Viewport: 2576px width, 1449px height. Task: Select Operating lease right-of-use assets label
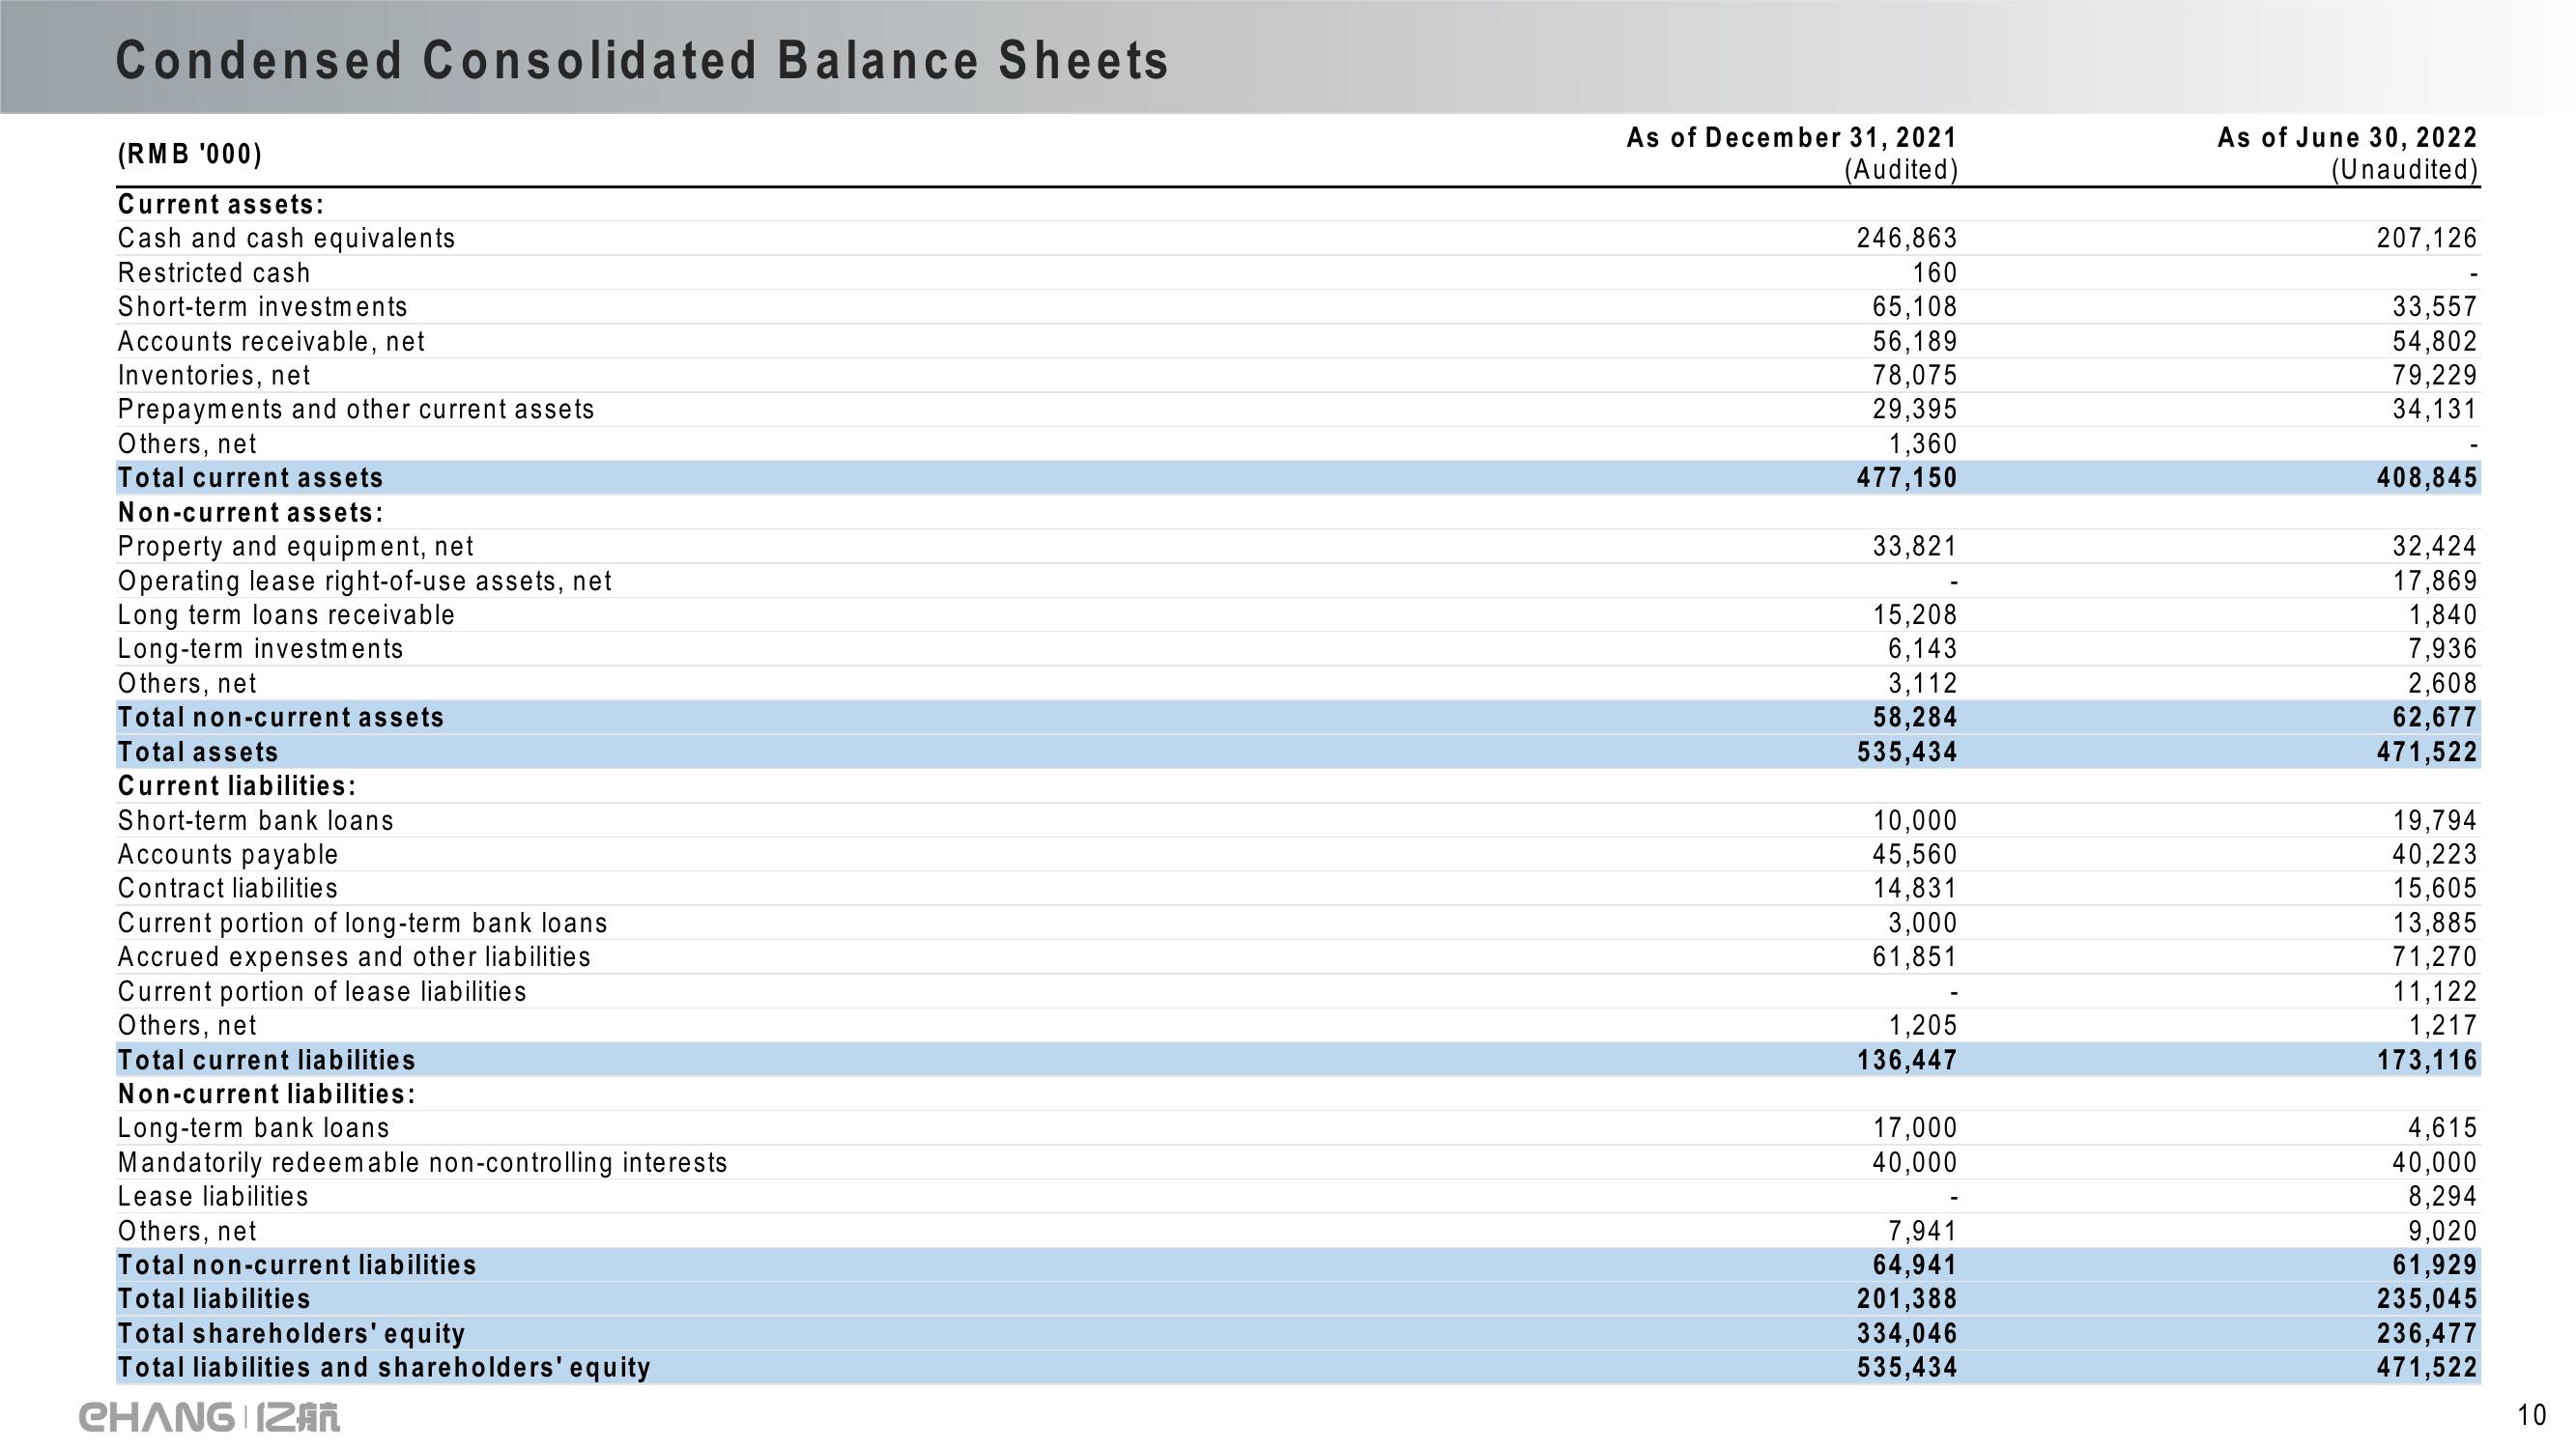click(x=364, y=581)
